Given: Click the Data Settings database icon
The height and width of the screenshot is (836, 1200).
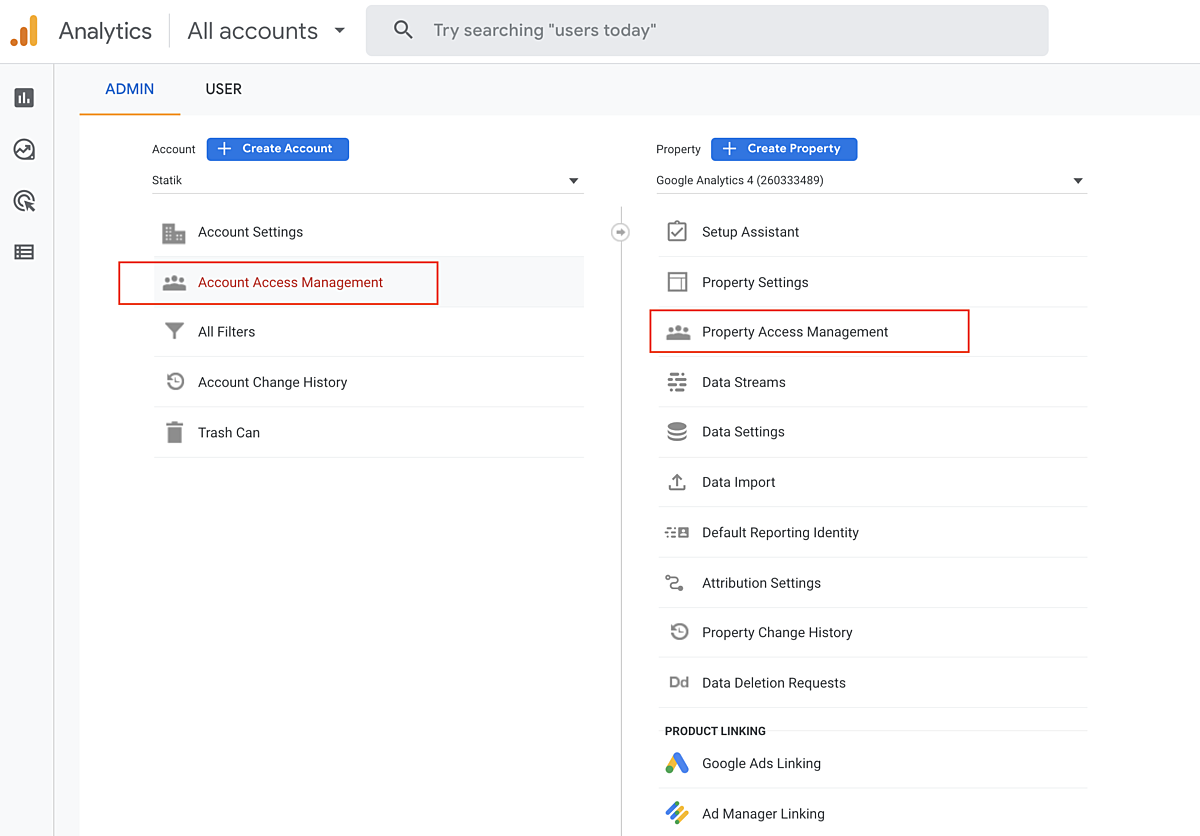Looking at the screenshot, I should 677,432.
